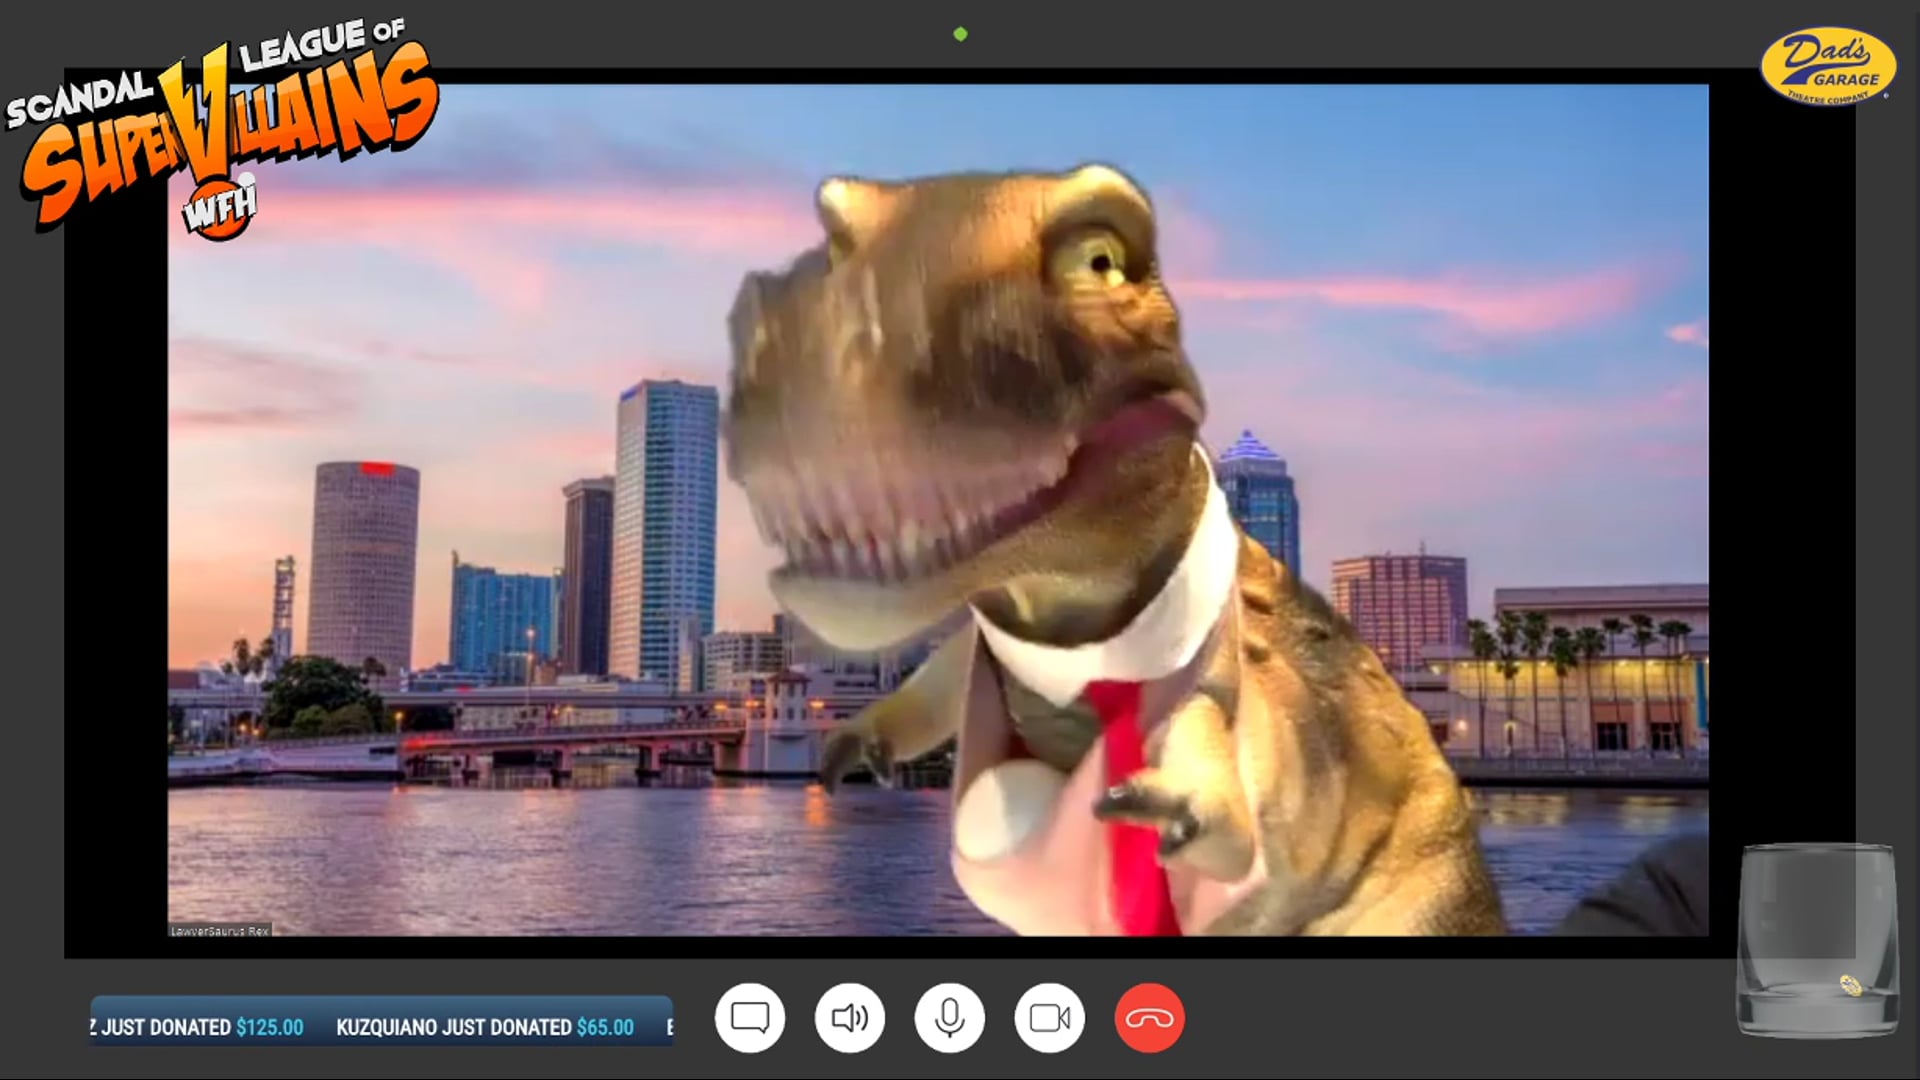Image resolution: width=1920 pixels, height=1080 pixels.
Task: Toggle the microphone button
Action: pyautogui.click(x=950, y=1018)
